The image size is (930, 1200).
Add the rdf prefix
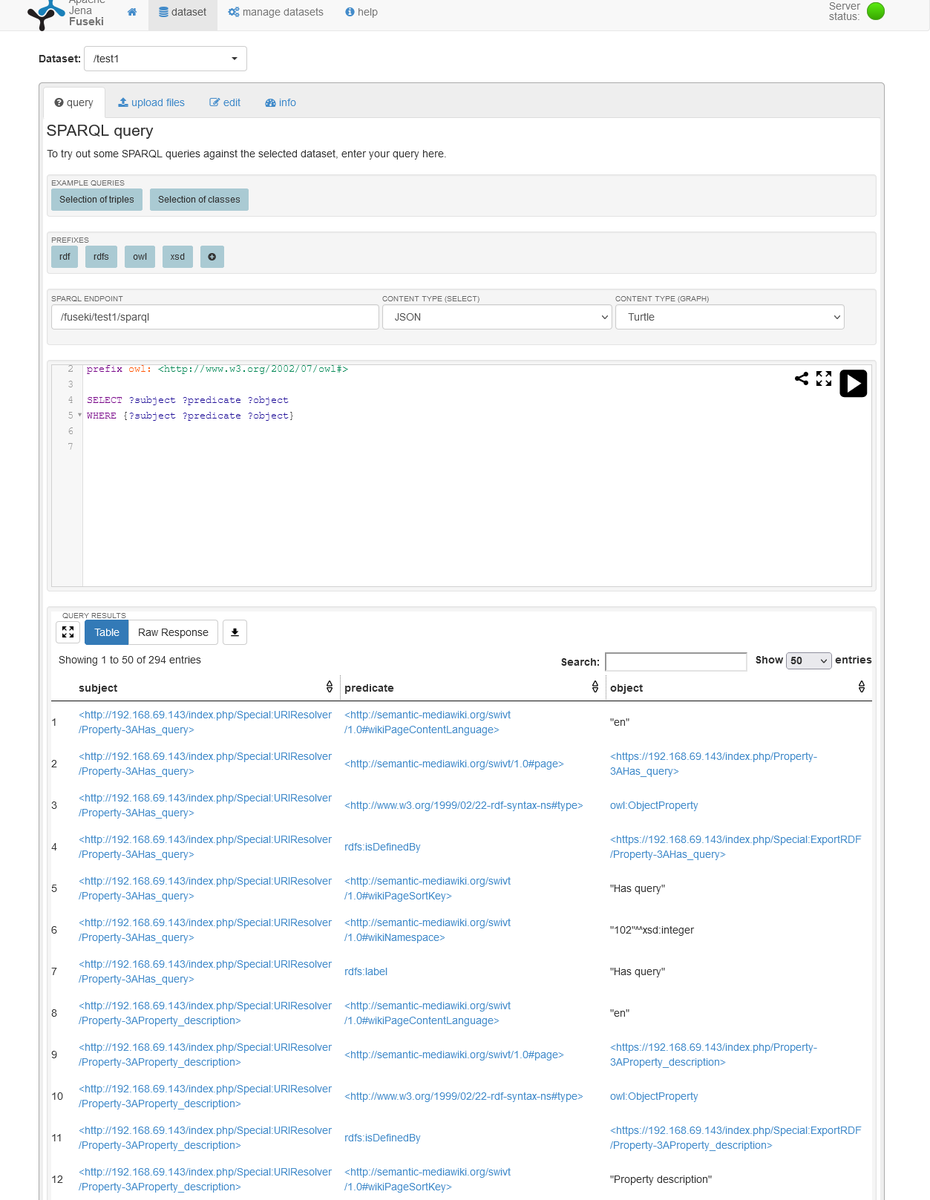tap(65, 257)
